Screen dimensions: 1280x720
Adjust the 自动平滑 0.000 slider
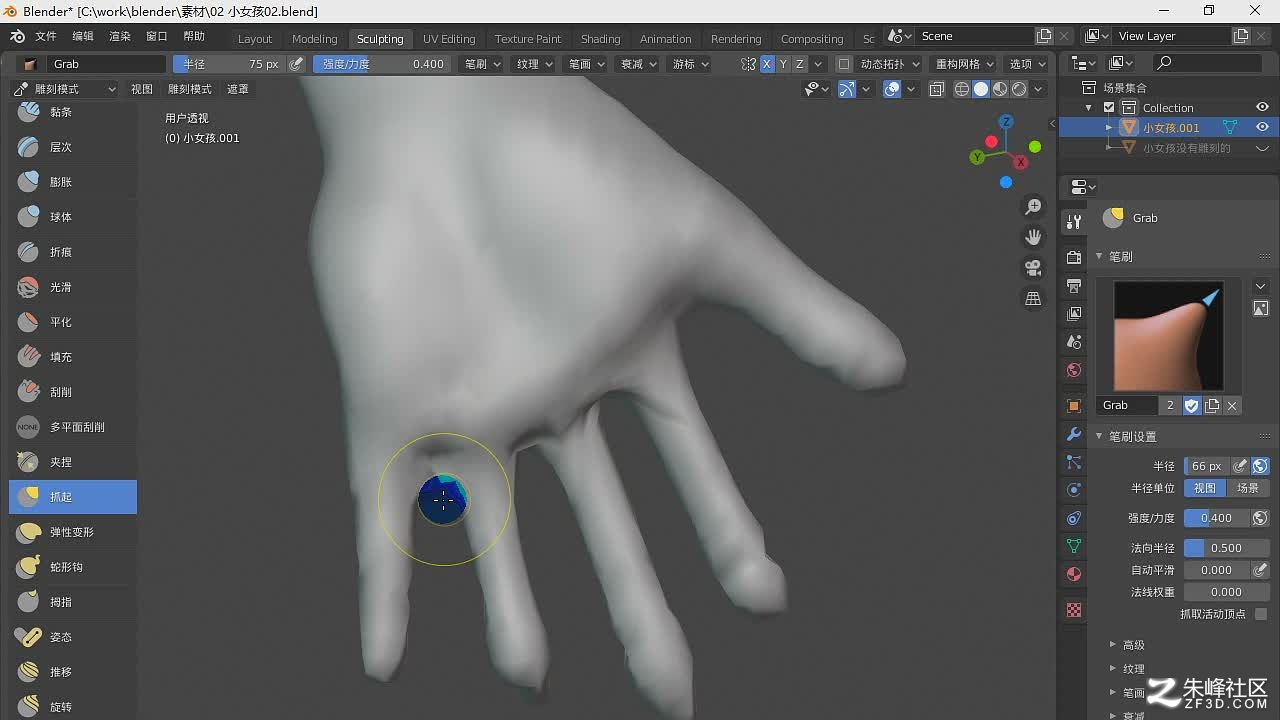(1217, 570)
